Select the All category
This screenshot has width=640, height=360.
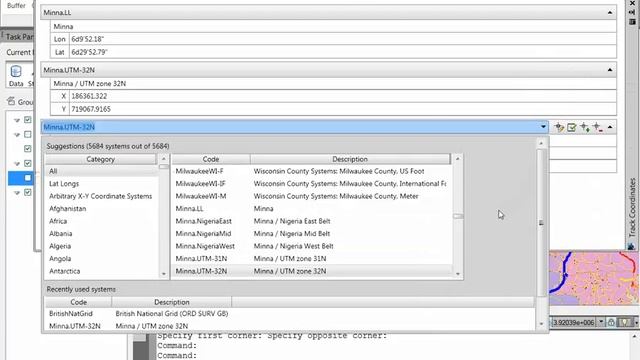pyautogui.click(x=101, y=171)
